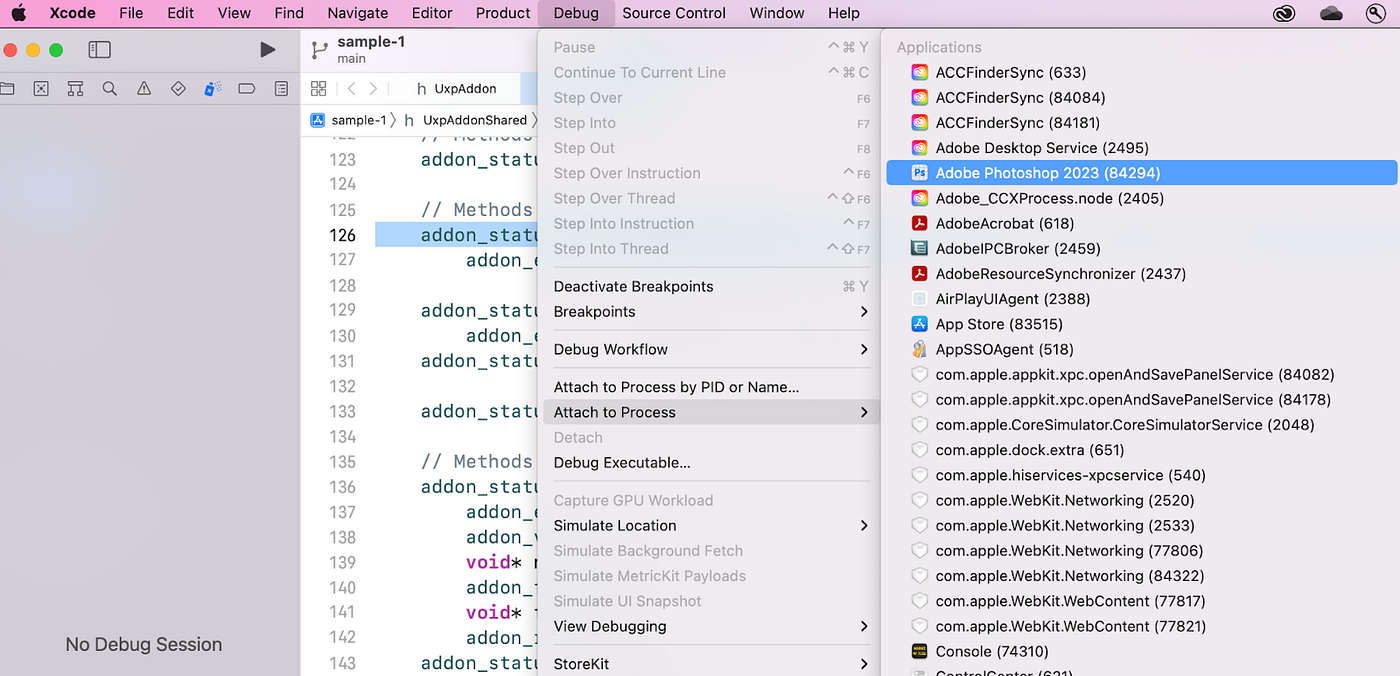Click the cloud status icon in menu bar
The image size is (1400, 676).
[1331, 13]
